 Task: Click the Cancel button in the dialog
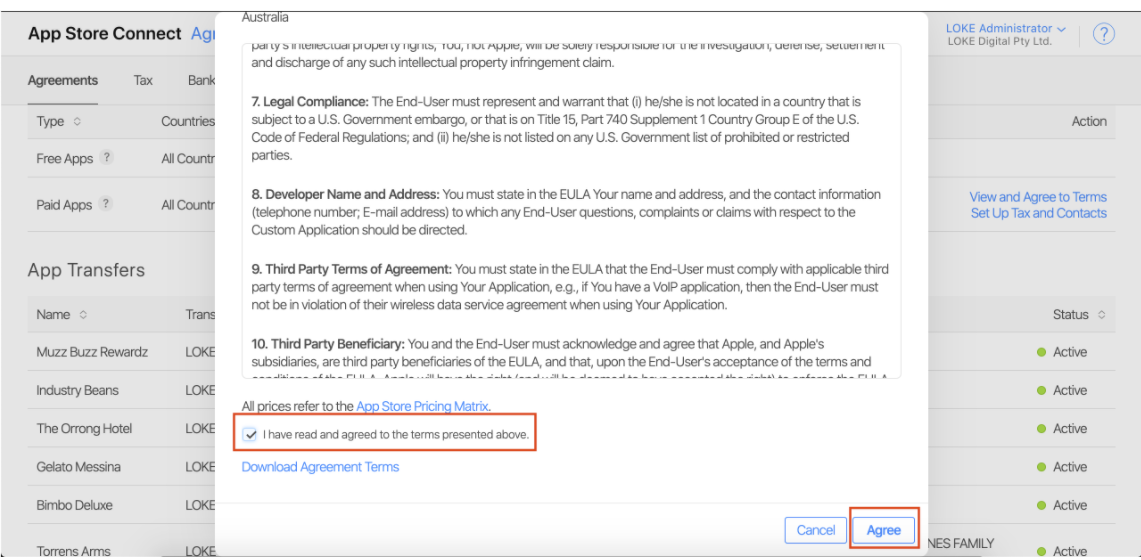[x=816, y=530]
